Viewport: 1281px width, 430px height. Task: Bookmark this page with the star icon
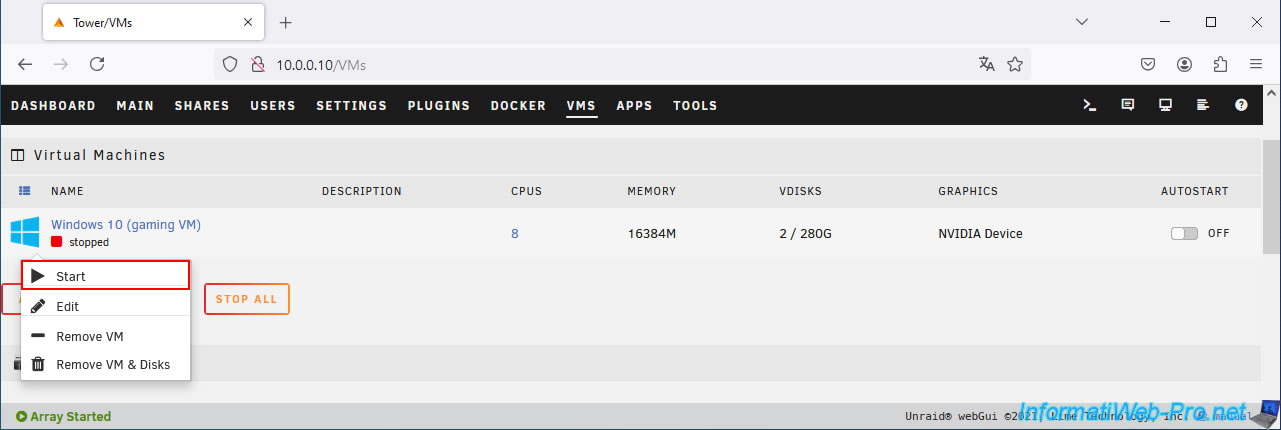tap(1015, 64)
